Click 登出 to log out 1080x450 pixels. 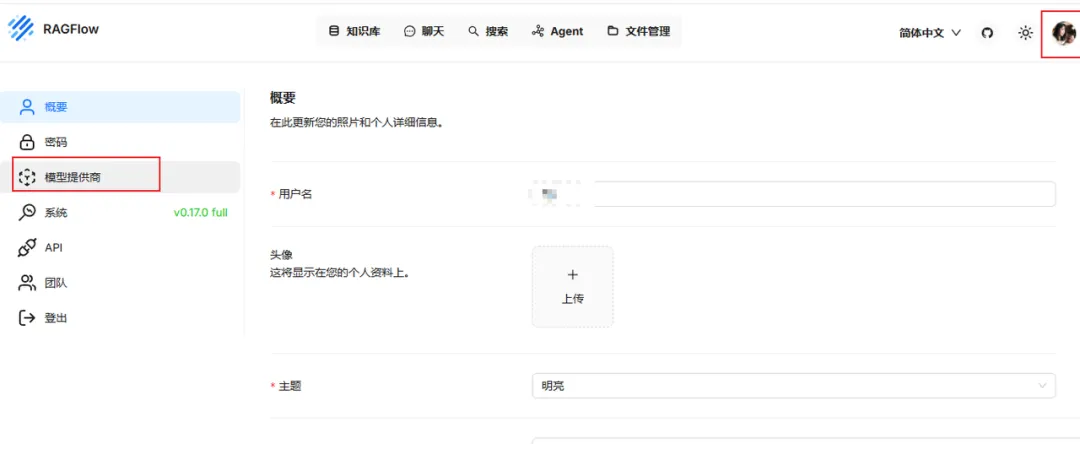point(120,318)
